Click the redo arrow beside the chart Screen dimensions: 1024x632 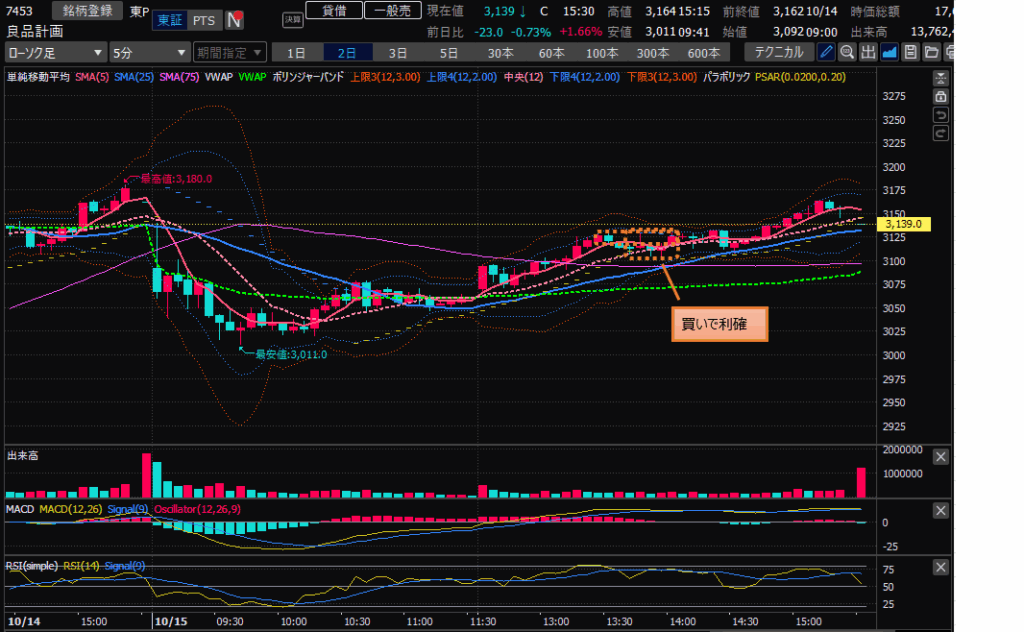point(940,133)
